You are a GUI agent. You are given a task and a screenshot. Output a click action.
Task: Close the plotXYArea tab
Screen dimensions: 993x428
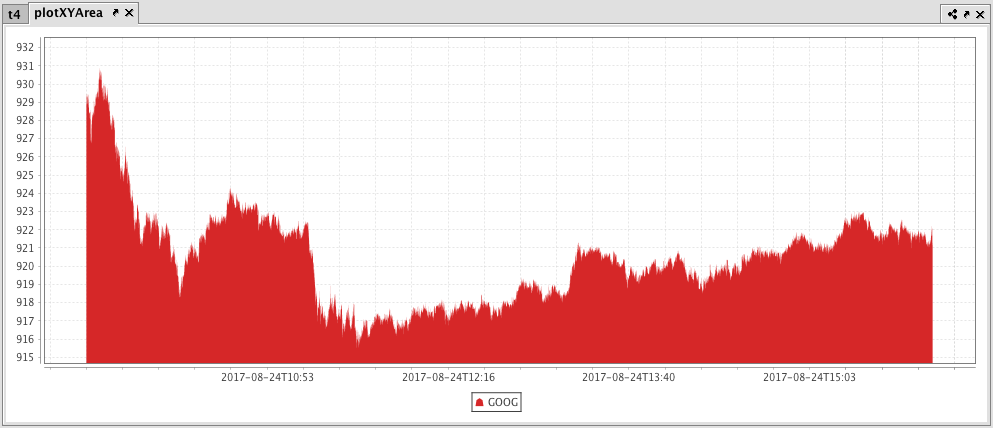pos(129,13)
